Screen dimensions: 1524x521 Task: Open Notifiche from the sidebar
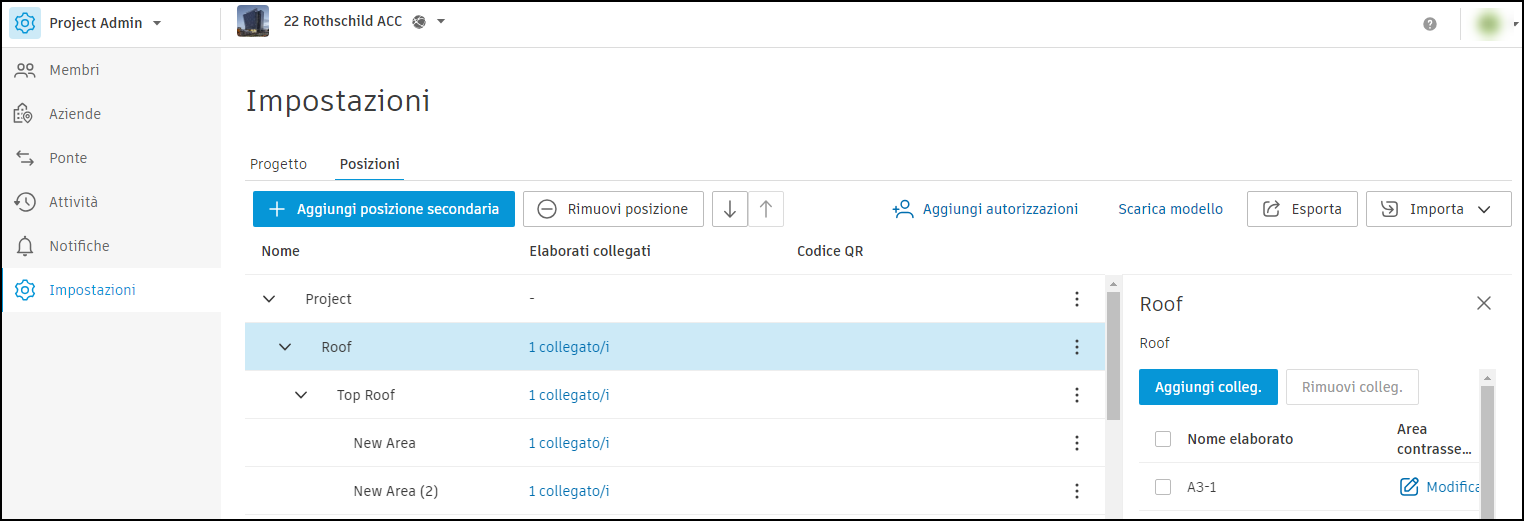(x=79, y=246)
